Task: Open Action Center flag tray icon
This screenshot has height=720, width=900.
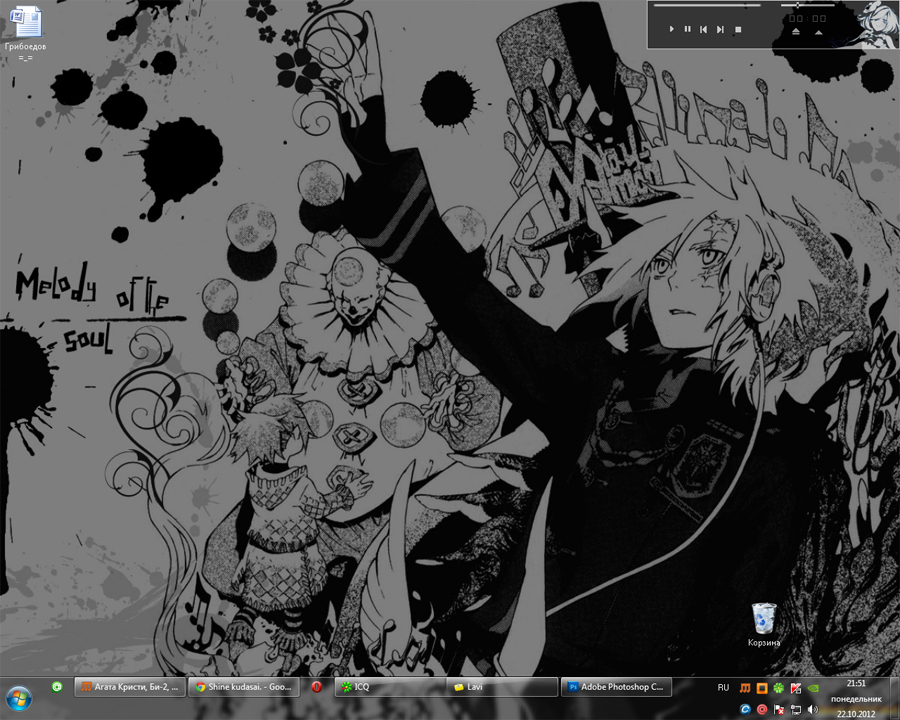Action: 779,710
